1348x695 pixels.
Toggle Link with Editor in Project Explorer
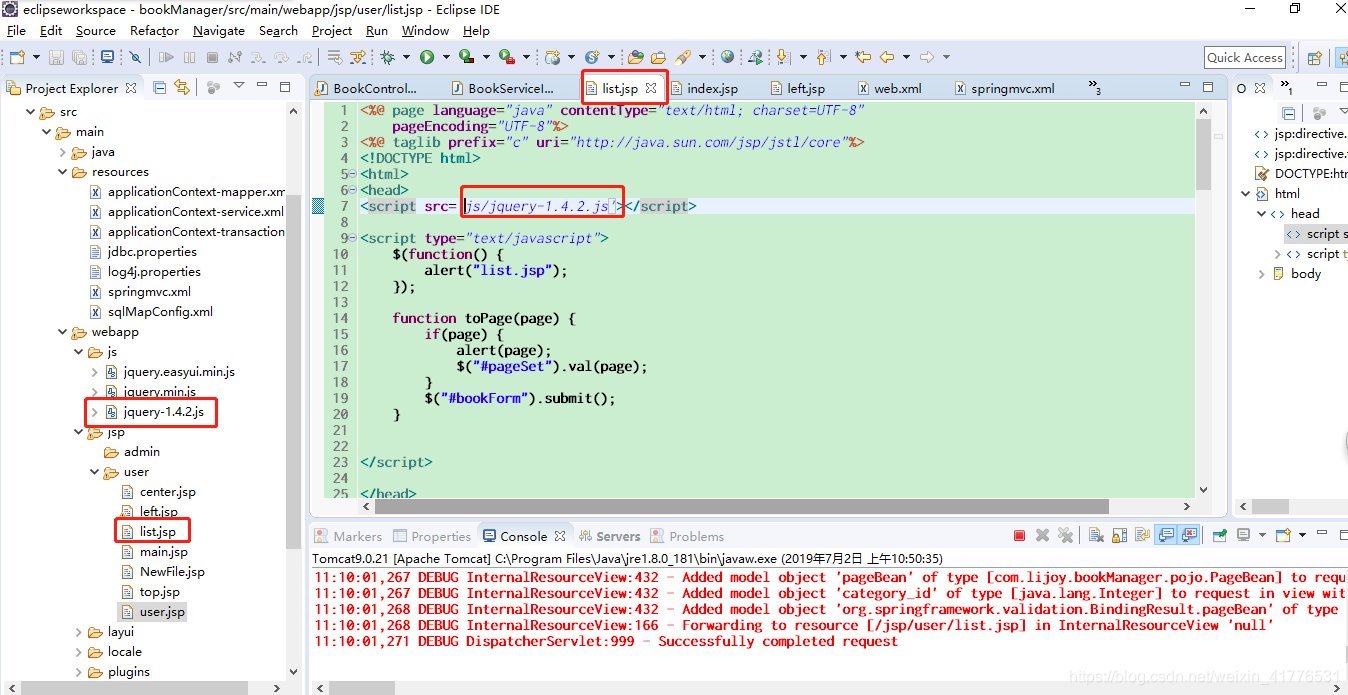pos(181,88)
